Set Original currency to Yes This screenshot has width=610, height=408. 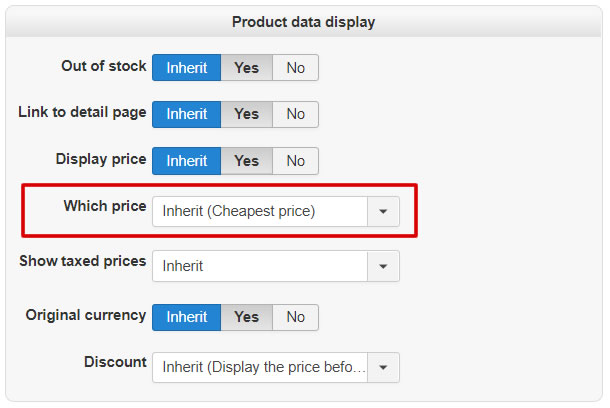[246, 317]
